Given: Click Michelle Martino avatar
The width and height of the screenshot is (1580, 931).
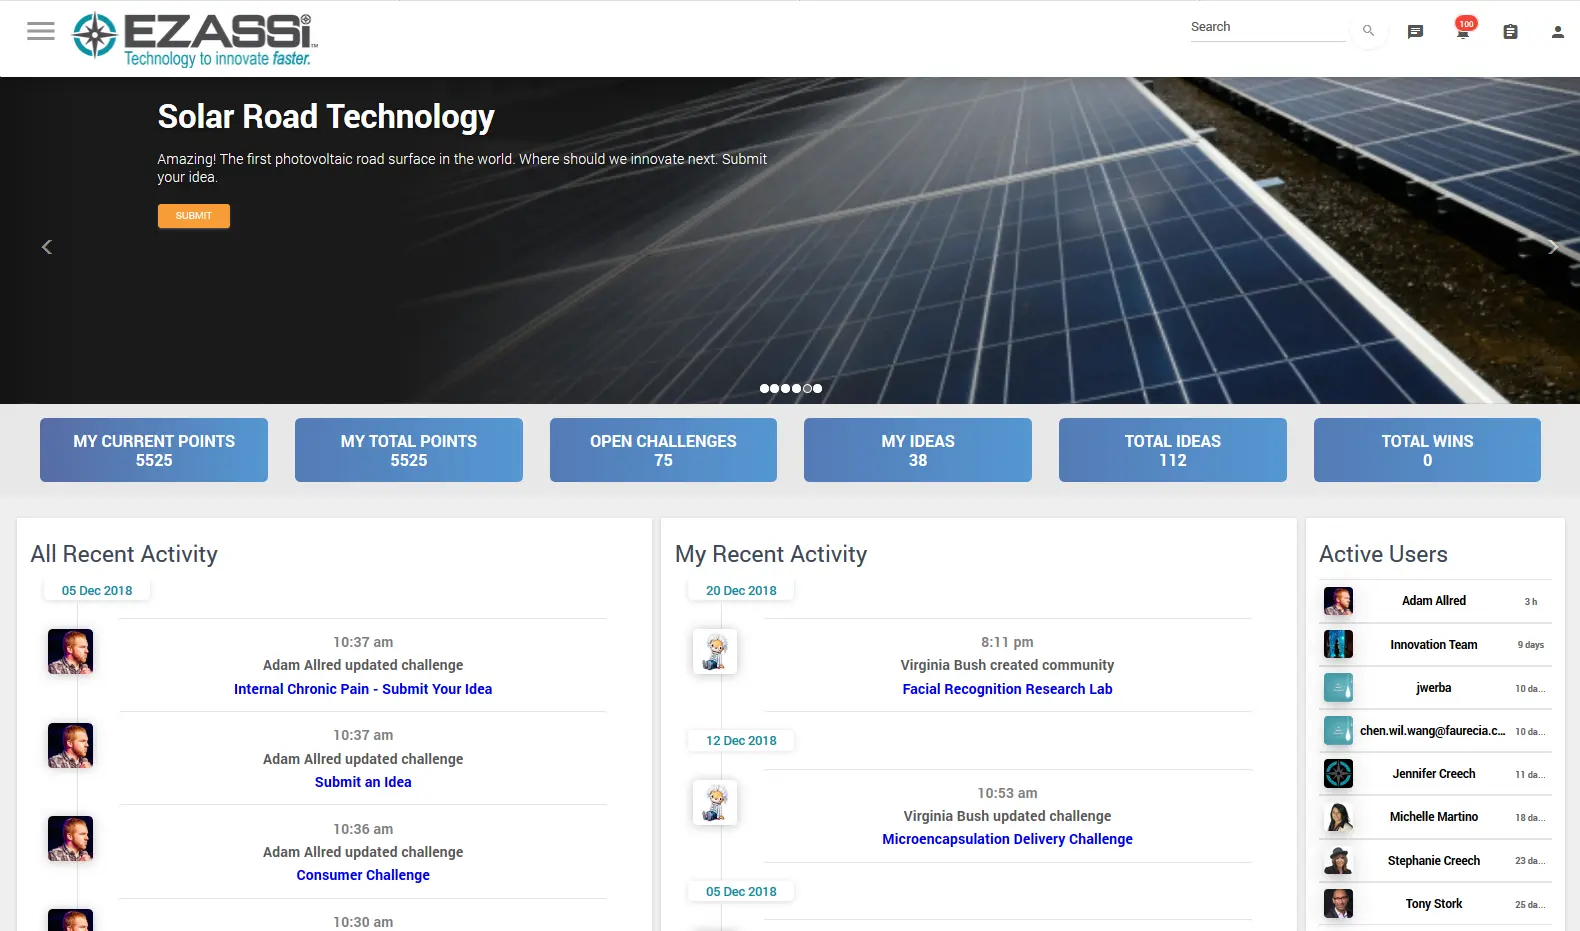Looking at the screenshot, I should [1338, 817].
